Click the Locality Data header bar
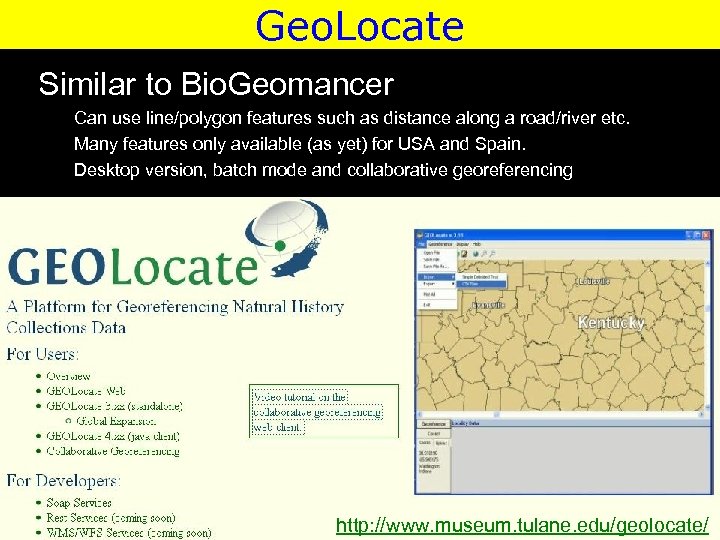This screenshot has height=540, width=720. 579,423
